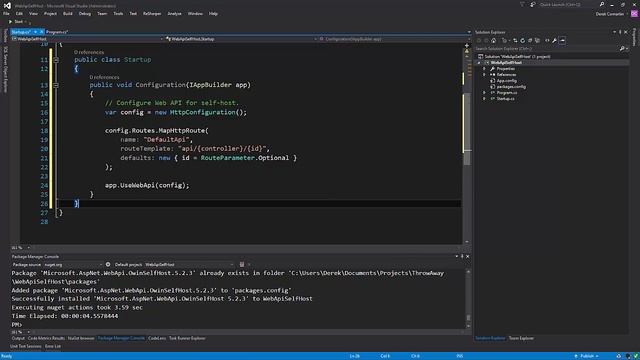Open the File menu
This screenshot has height=360, width=640.
point(6,13)
